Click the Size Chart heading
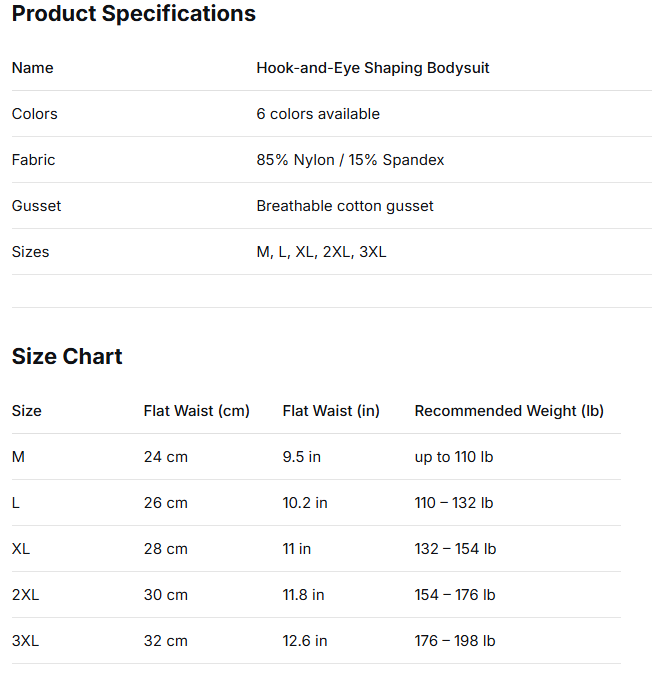The height and width of the screenshot is (677, 652). [67, 357]
